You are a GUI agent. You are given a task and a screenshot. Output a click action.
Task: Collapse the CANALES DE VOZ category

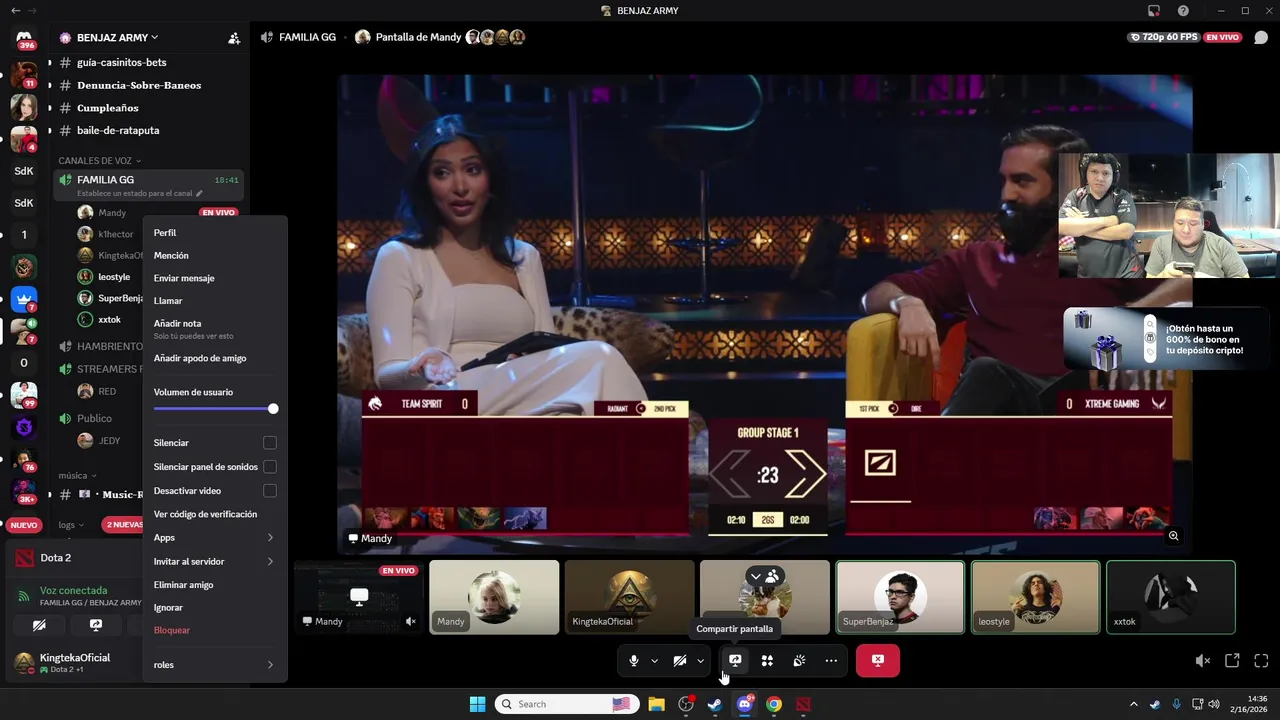(99, 160)
